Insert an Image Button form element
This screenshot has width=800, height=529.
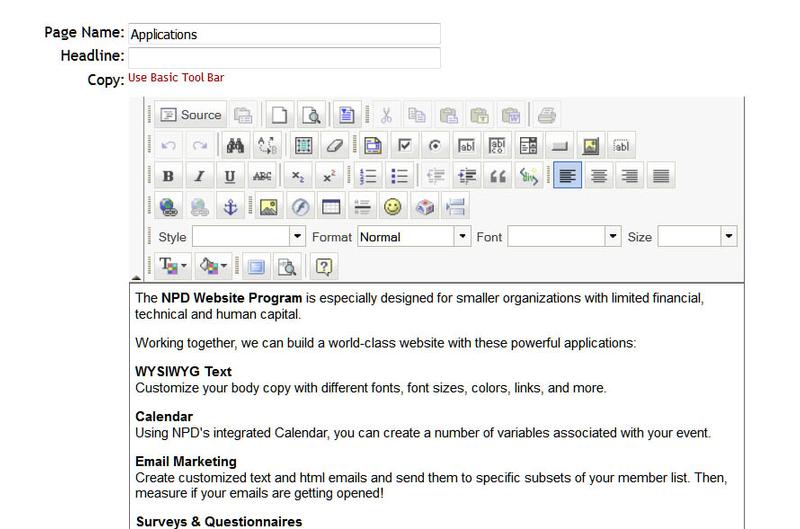pos(591,146)
